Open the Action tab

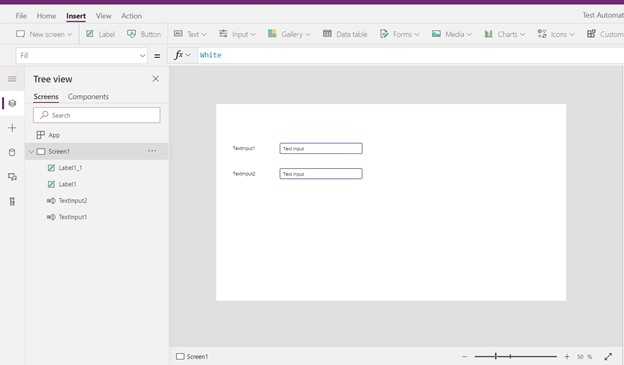pos(131,16)
